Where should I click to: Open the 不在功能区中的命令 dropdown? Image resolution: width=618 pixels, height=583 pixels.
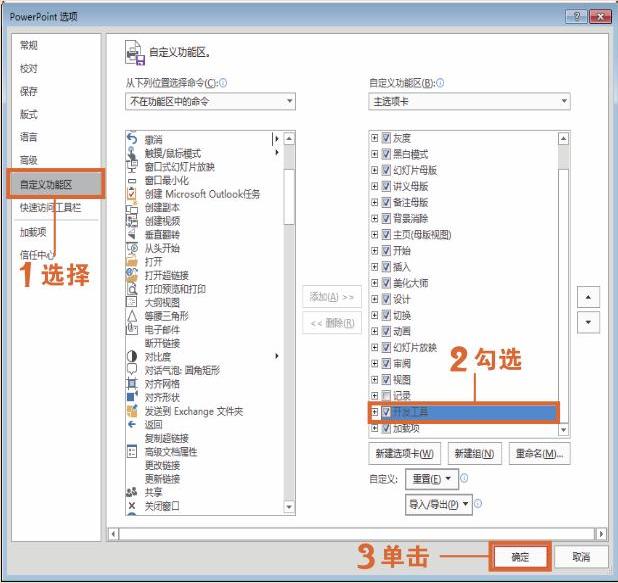[x=210, y=102]
